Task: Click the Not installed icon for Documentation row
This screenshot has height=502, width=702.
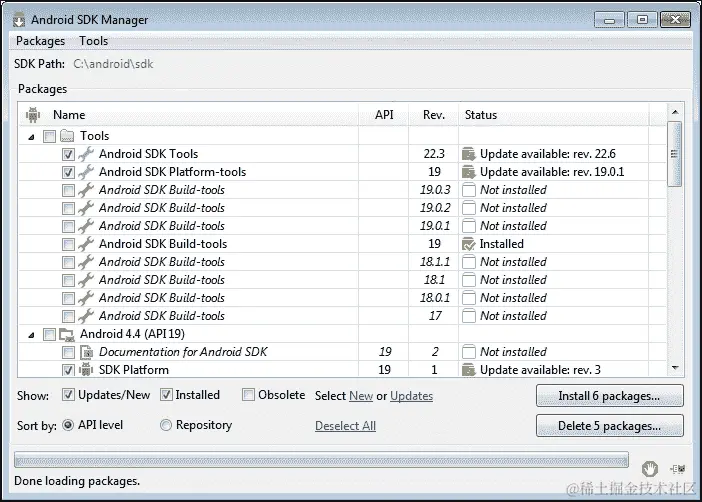Action: coord(468,352)
